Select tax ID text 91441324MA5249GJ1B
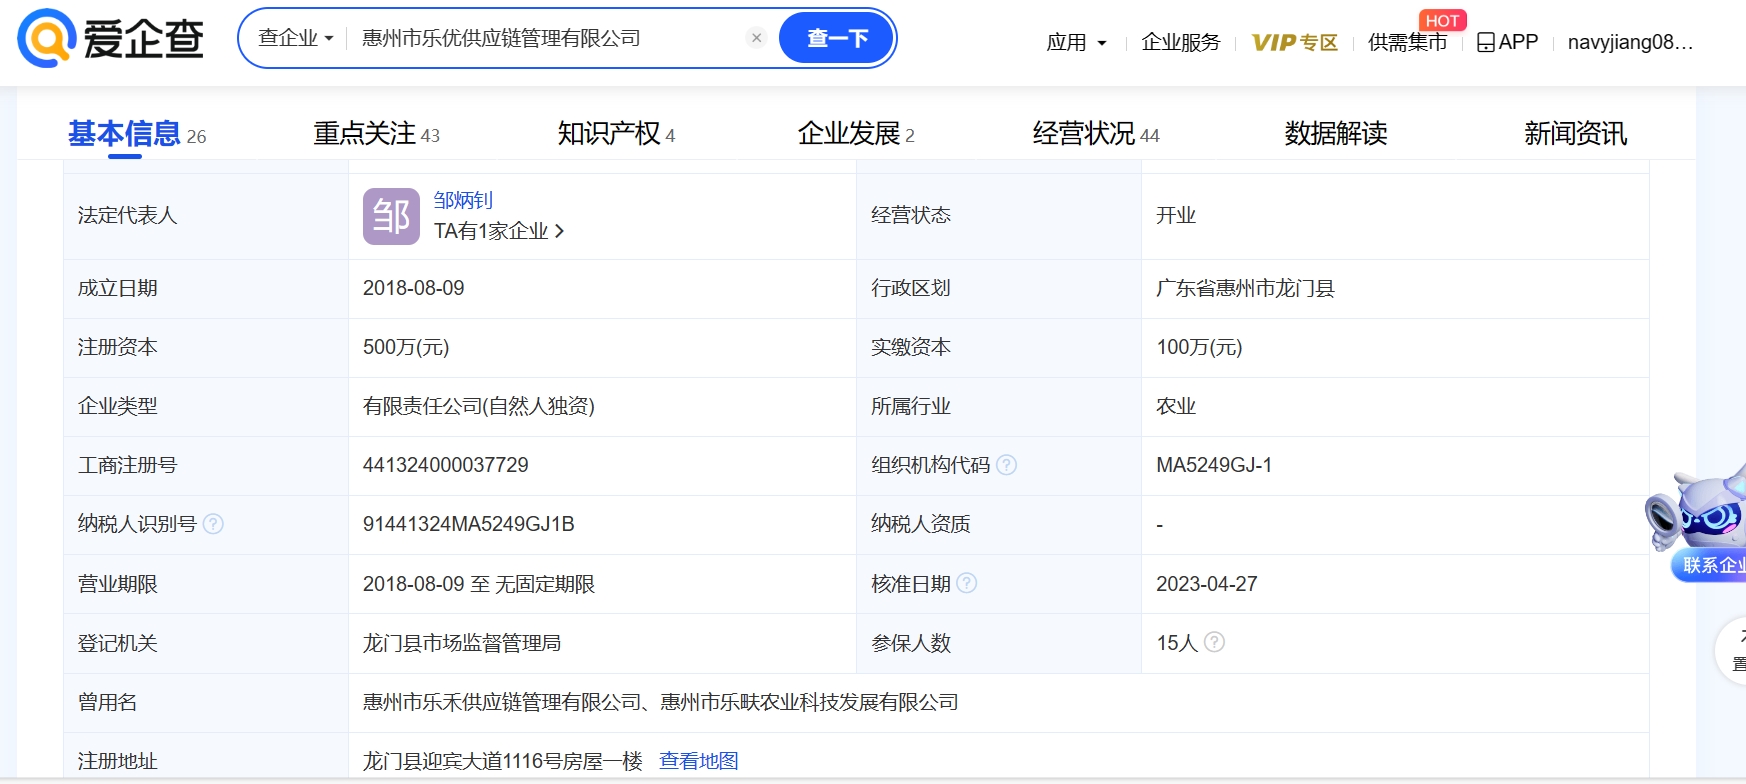This screenshot has width=1746, height=784. click(468, 524)
